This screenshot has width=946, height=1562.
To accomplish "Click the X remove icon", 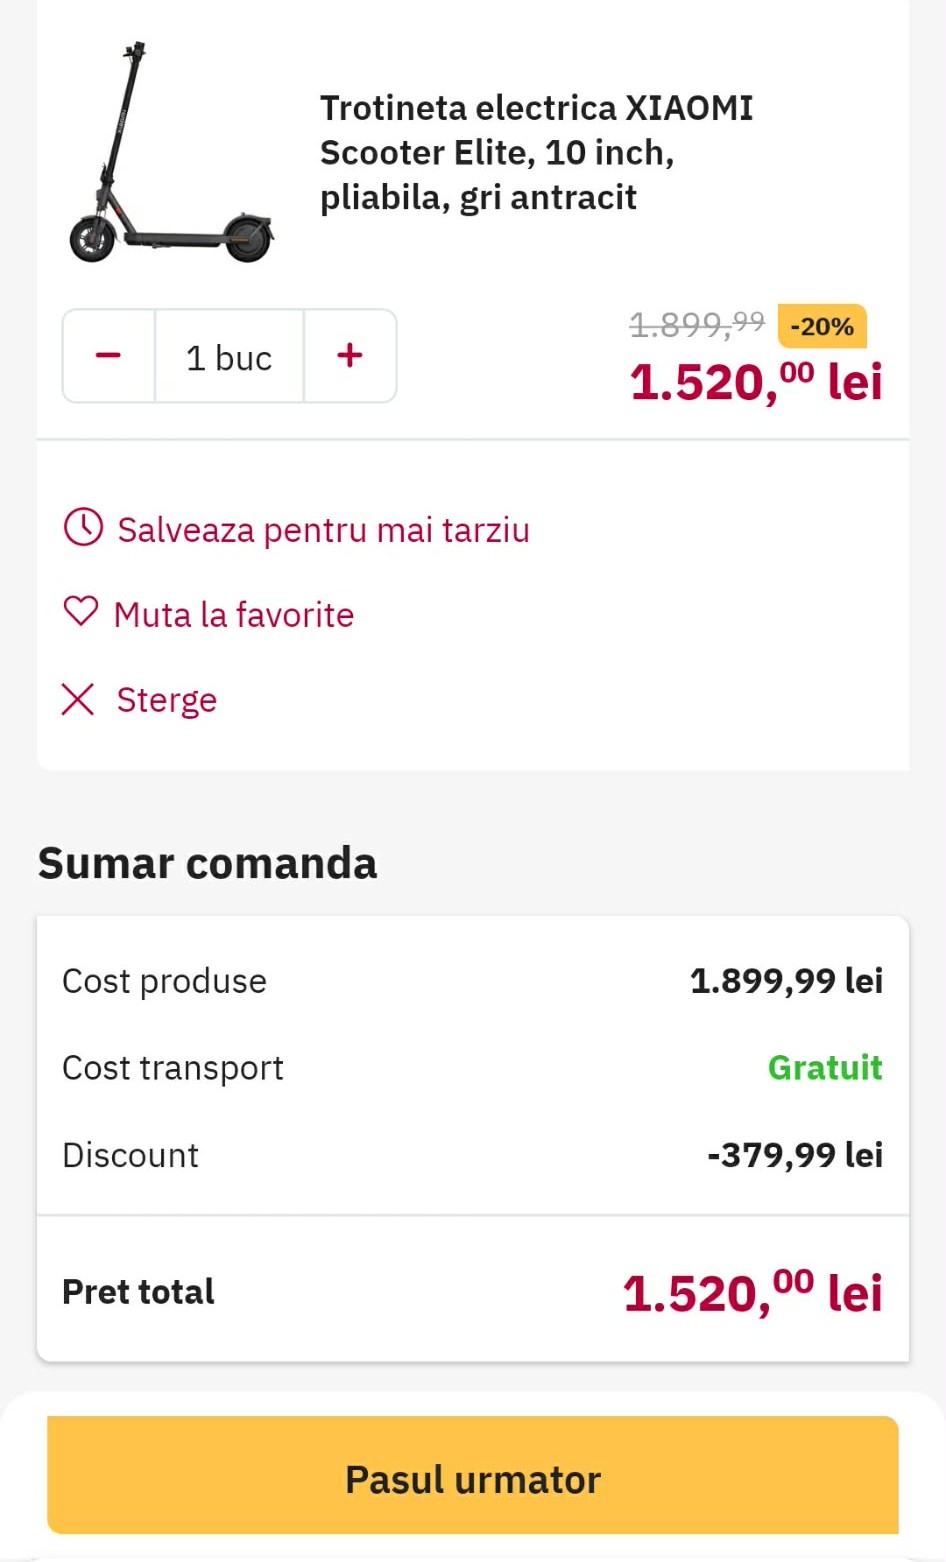I will [x=78, y=700].
